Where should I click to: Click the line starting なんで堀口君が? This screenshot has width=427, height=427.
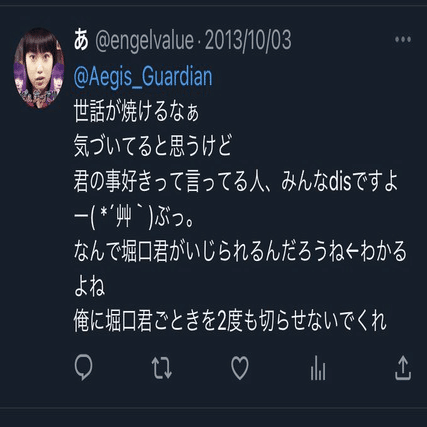coord(240,252)
